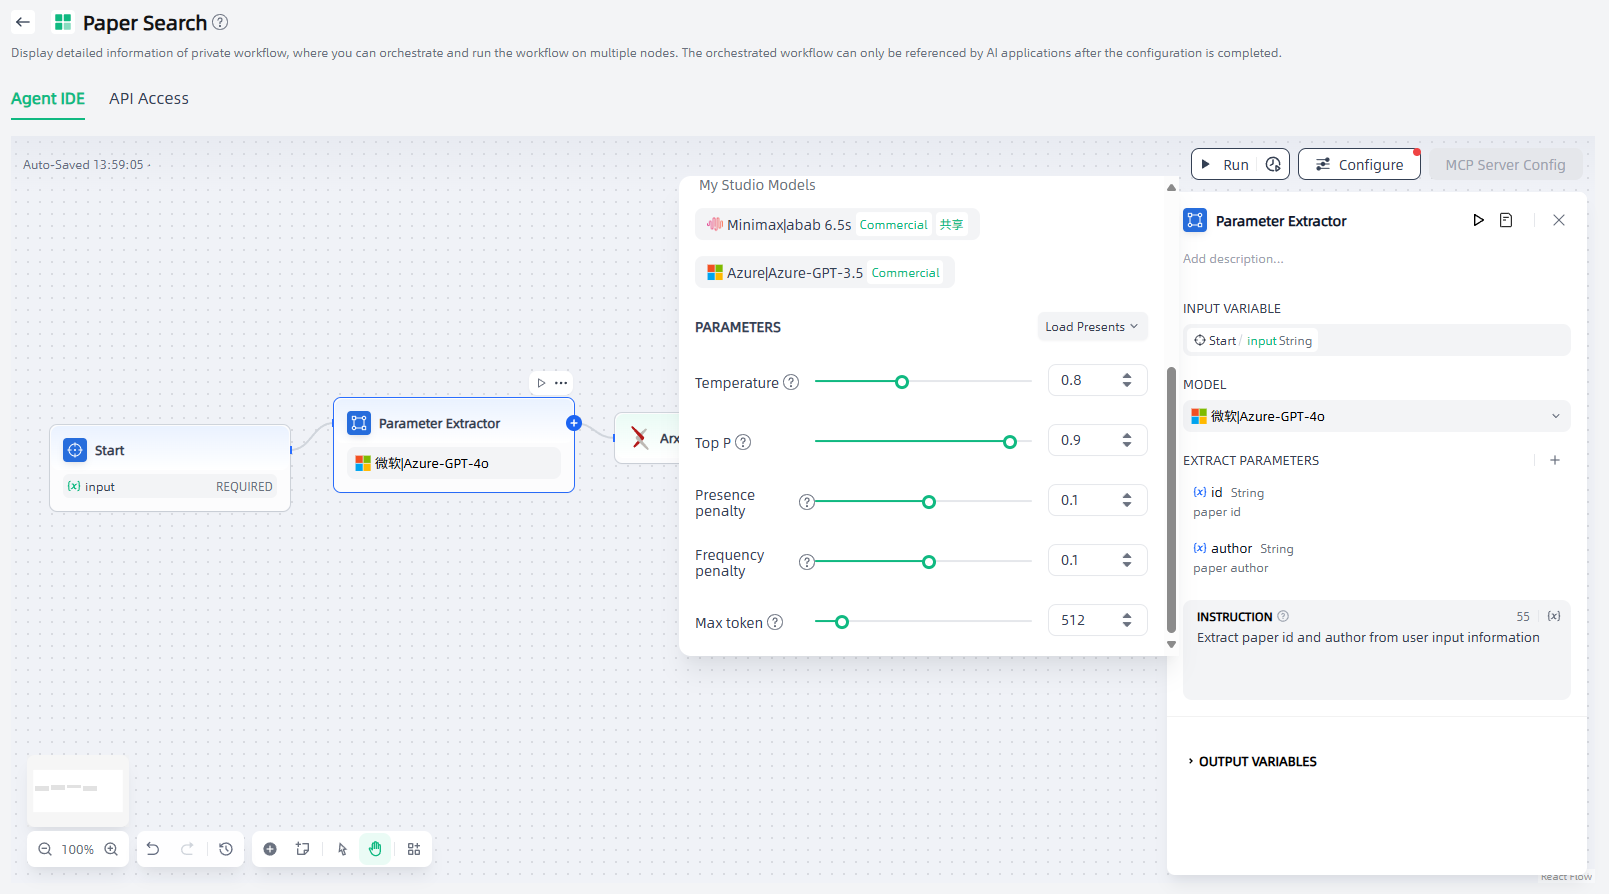Click the Configure button

1358,165
